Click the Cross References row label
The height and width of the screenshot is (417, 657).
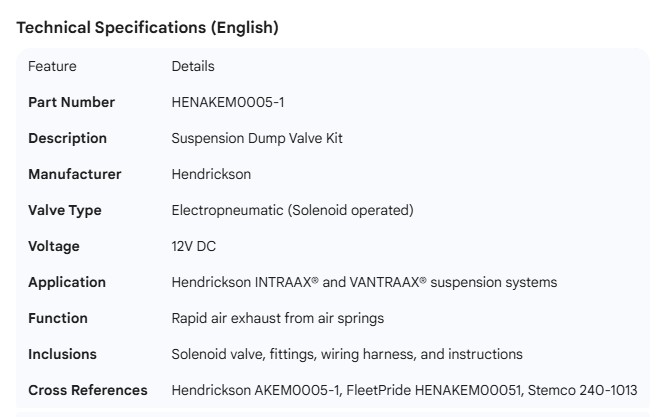click(88, 390)
